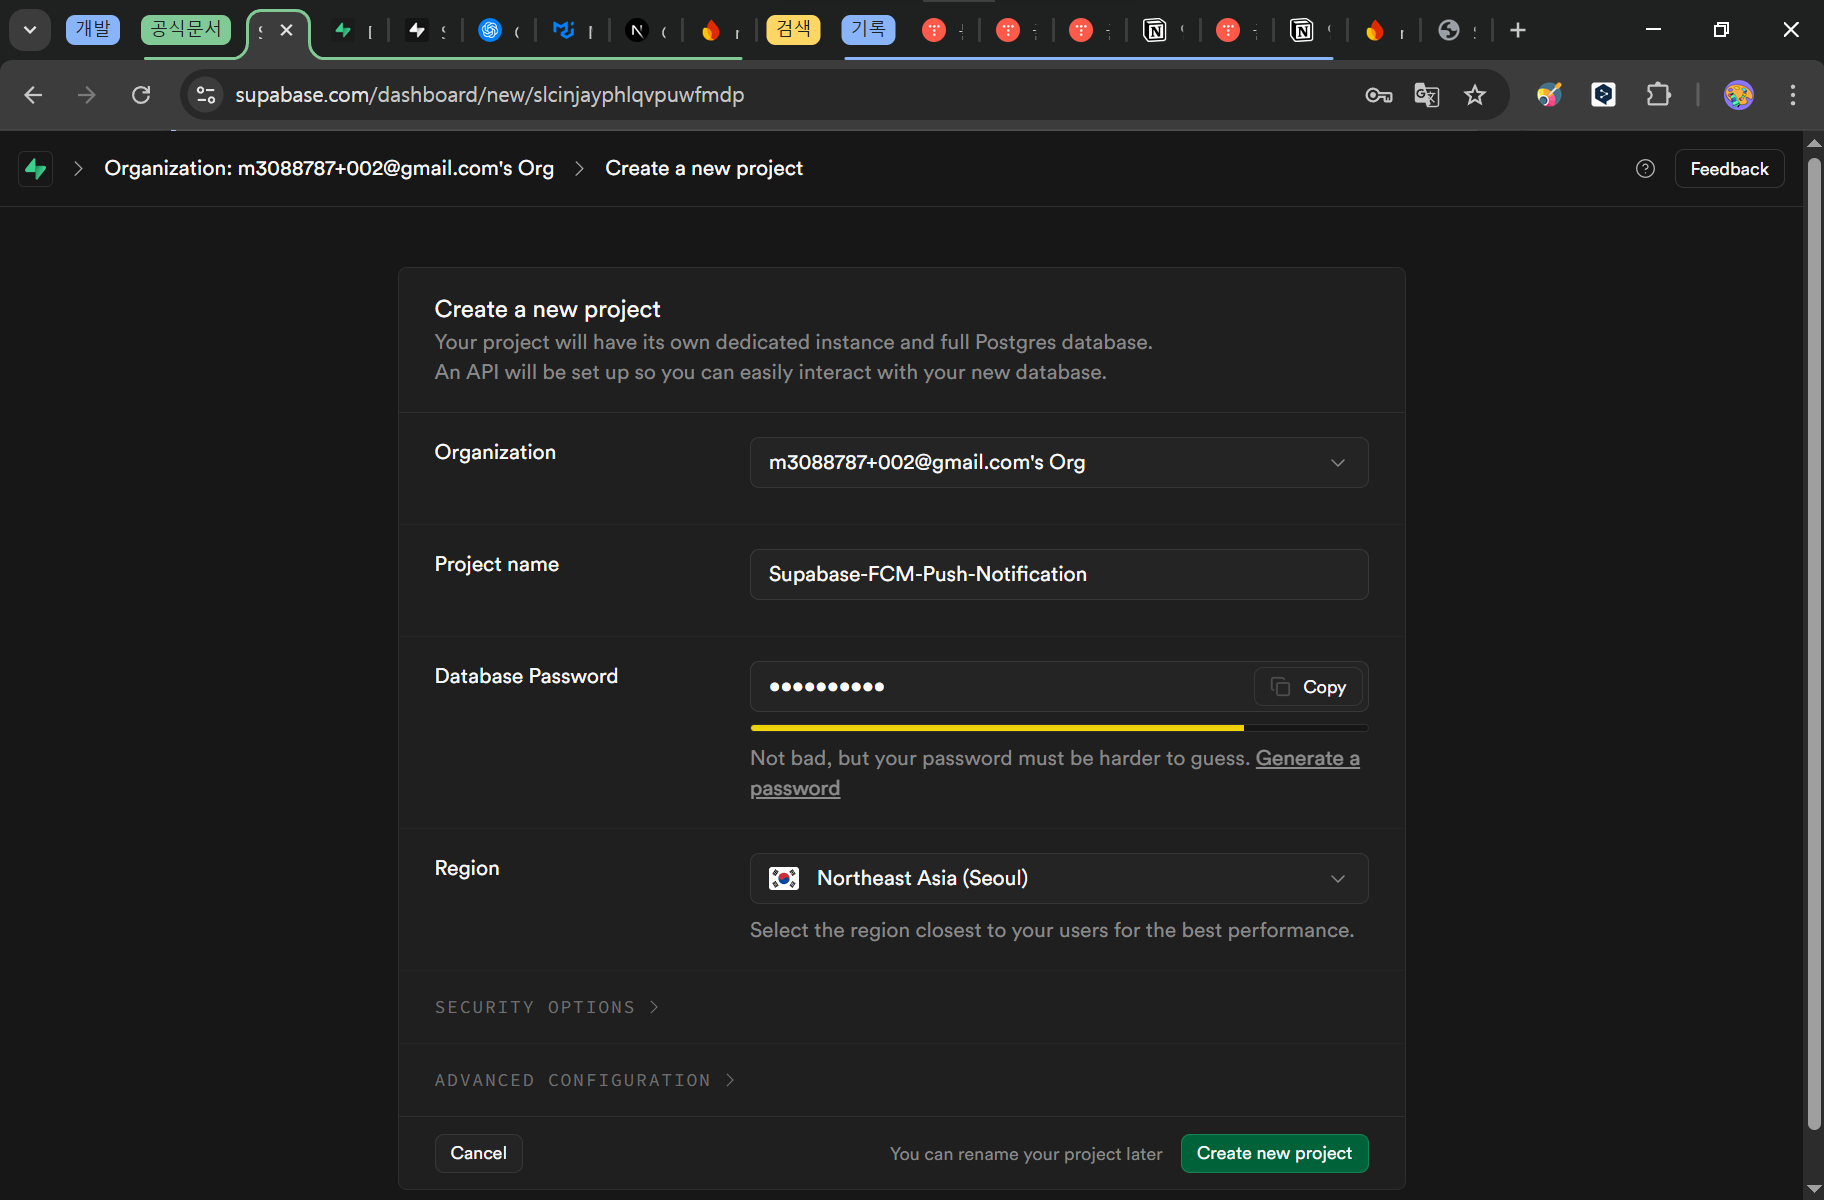Copy the database password
Screen dimensions: 1824x1200
tap(1308, 686)
